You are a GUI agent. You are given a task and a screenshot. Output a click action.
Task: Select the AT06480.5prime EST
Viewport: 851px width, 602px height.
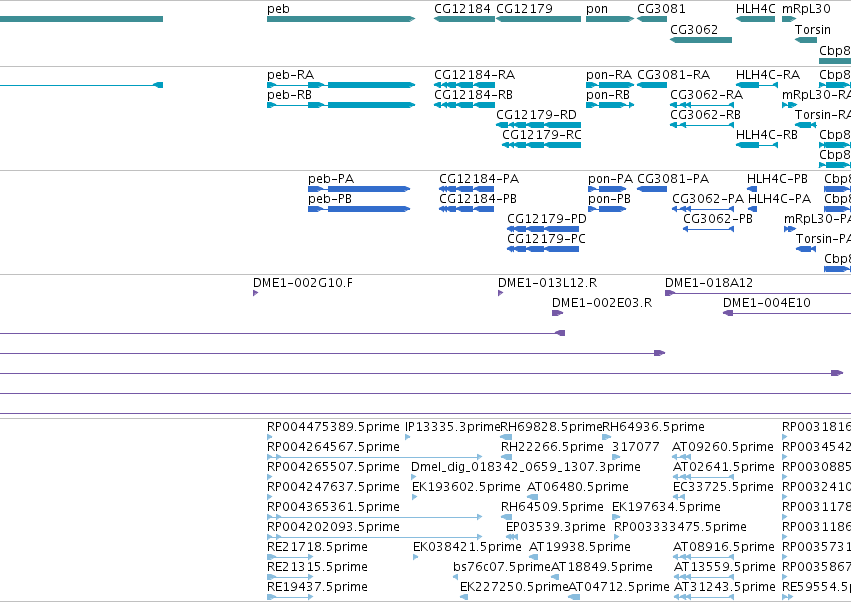(532, 497)
